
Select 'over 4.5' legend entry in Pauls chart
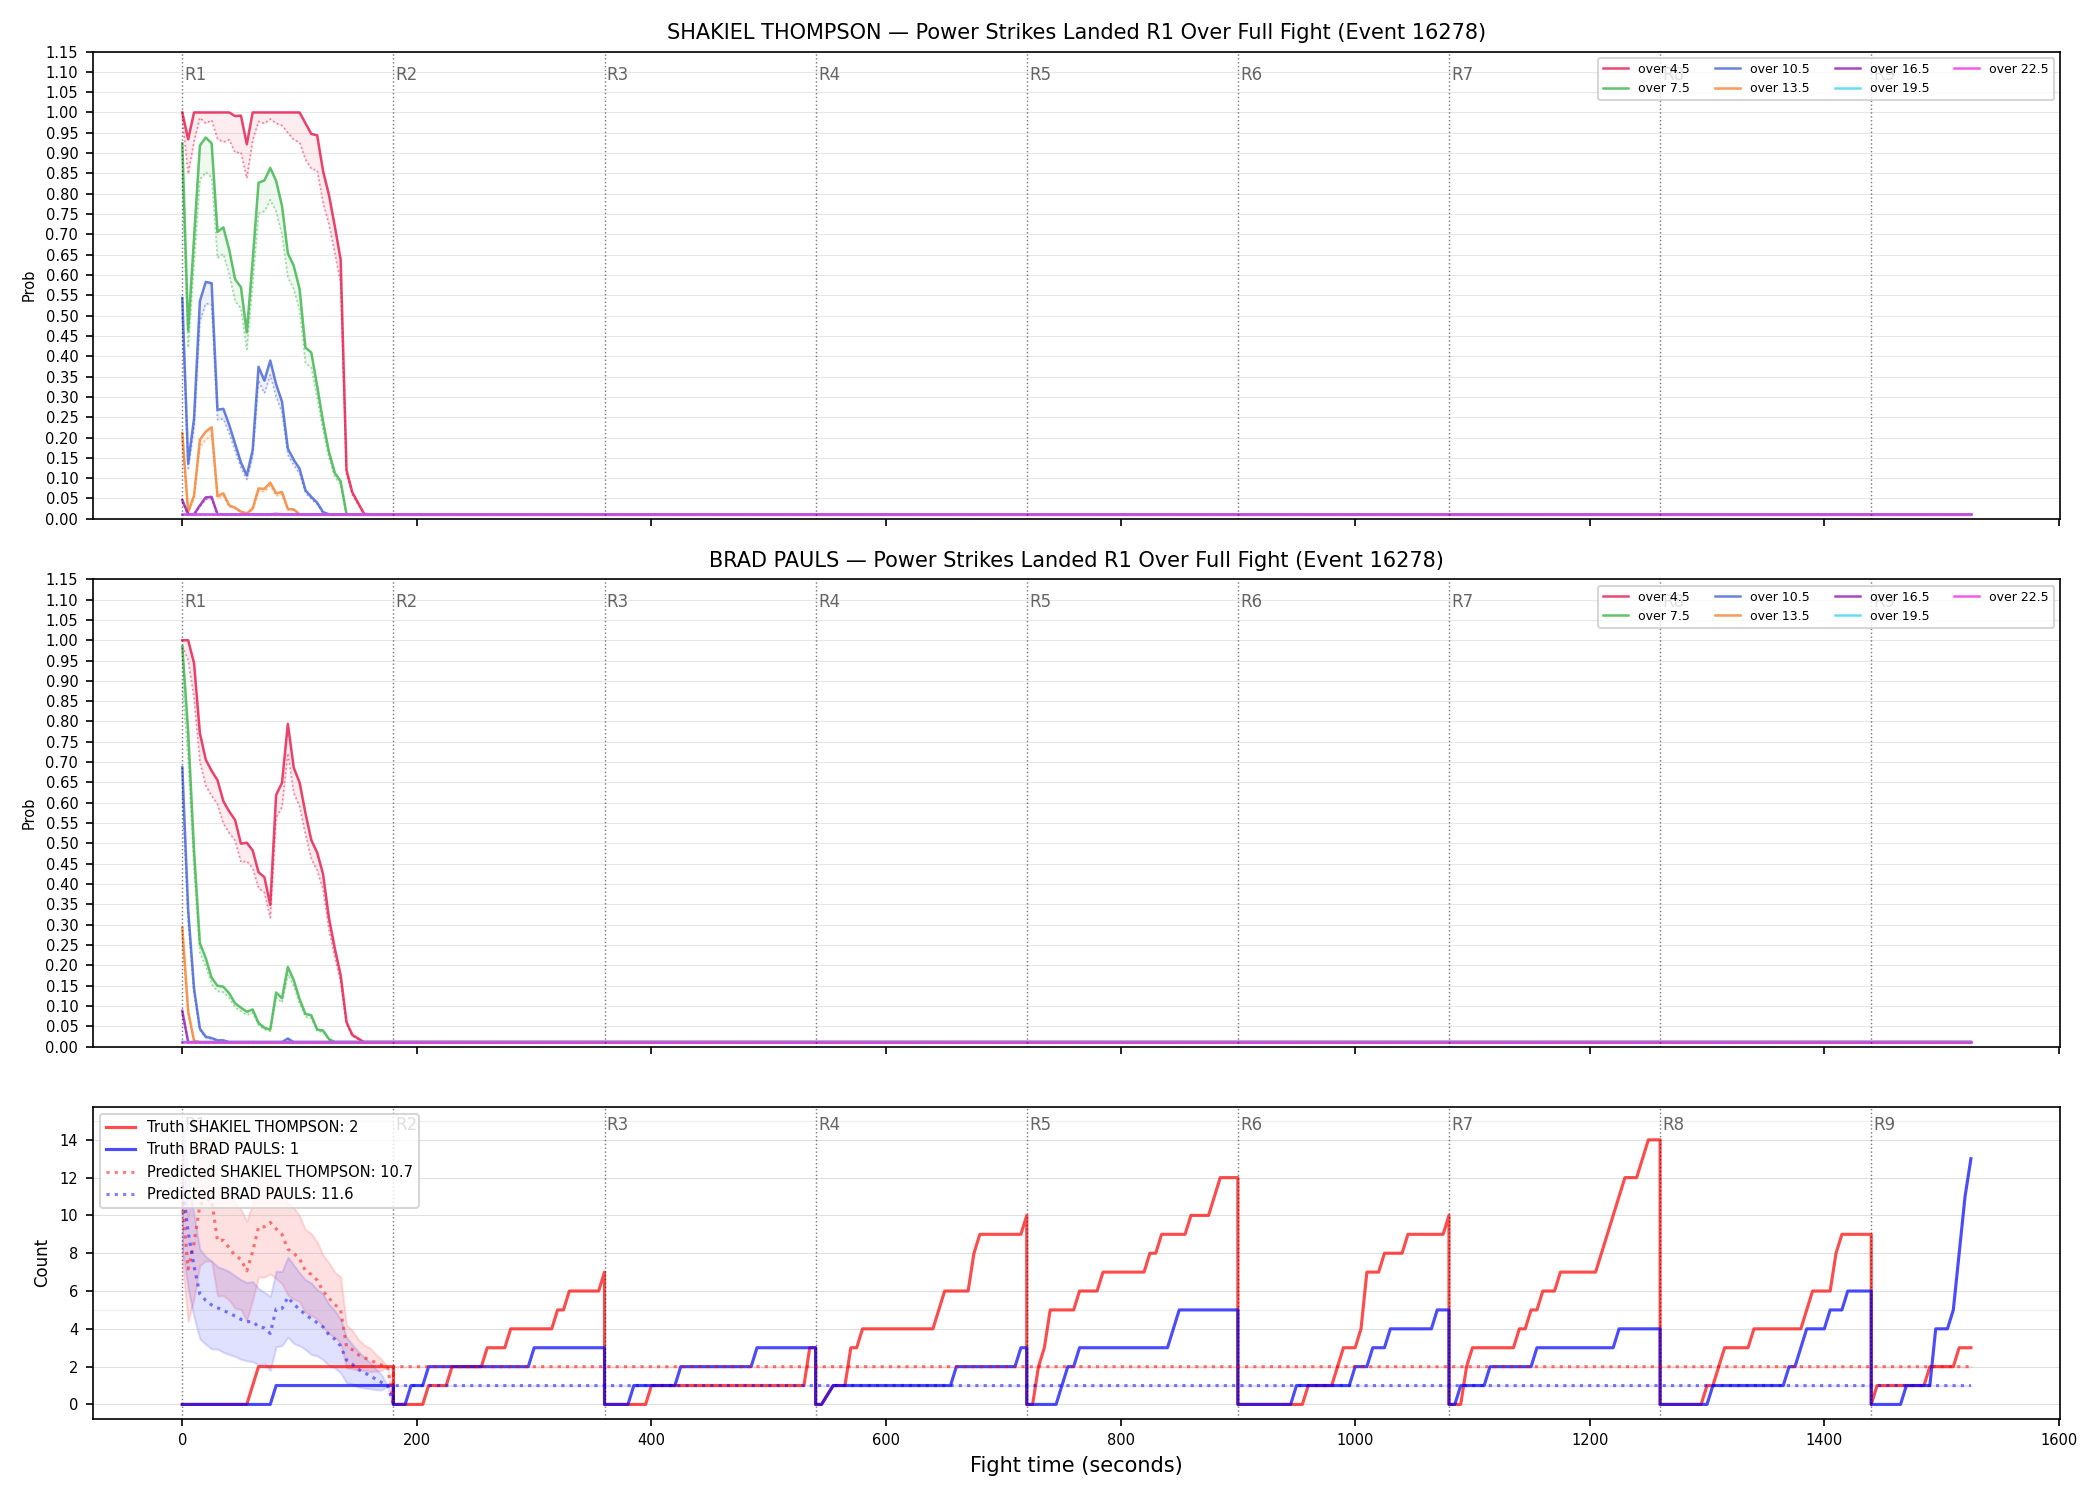pyautogui.click(x=1646, y=597)
